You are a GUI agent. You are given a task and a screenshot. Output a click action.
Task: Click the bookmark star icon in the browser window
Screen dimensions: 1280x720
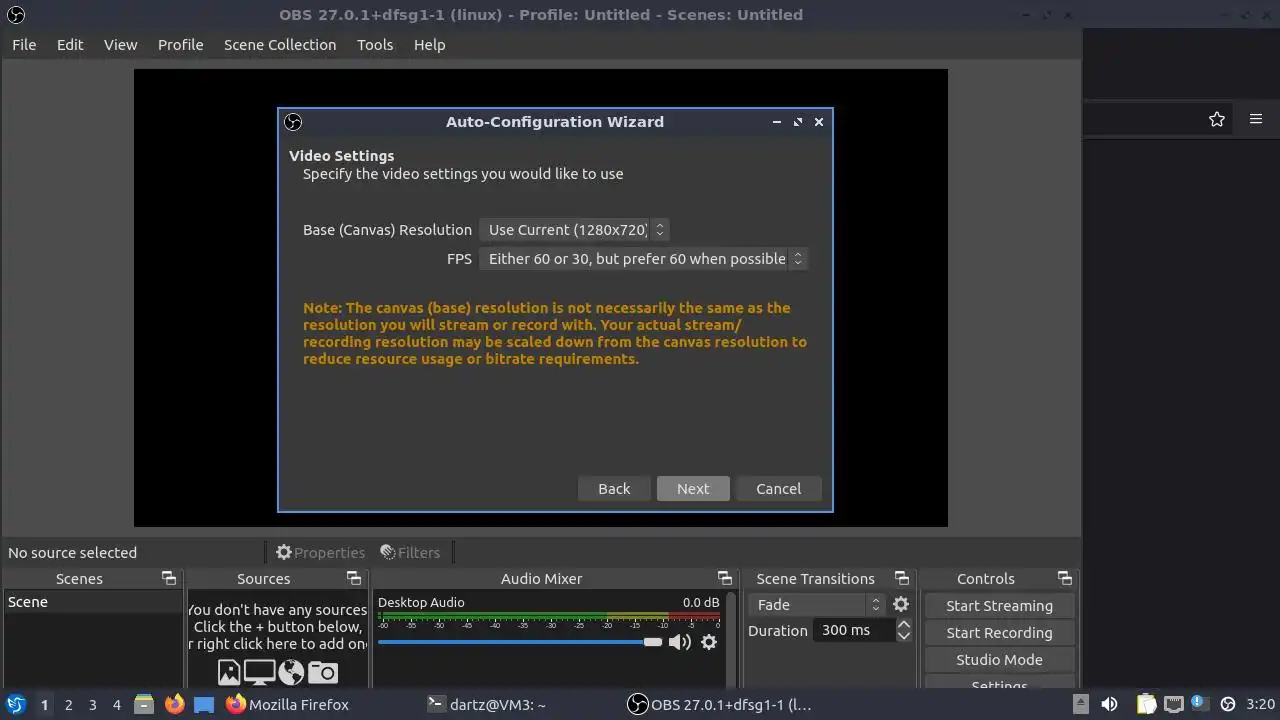point(1217,119)
